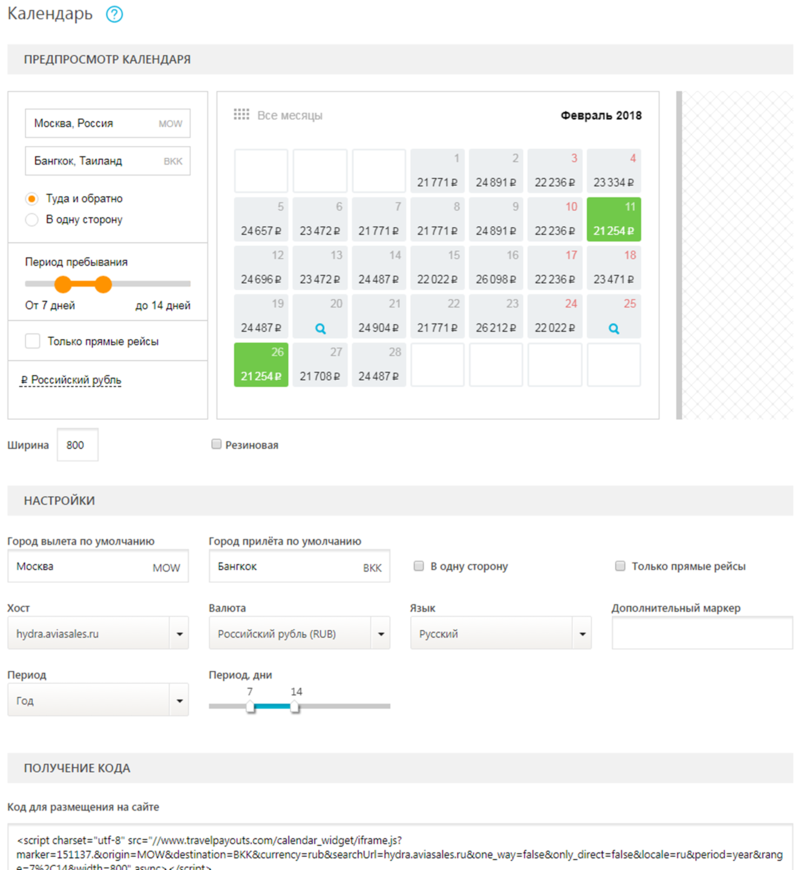Image resolution: width=800 pixels, height=870 pixels.
Task: Click the help question mark icon beside Календарь
Action: click(x=114, y=14)
